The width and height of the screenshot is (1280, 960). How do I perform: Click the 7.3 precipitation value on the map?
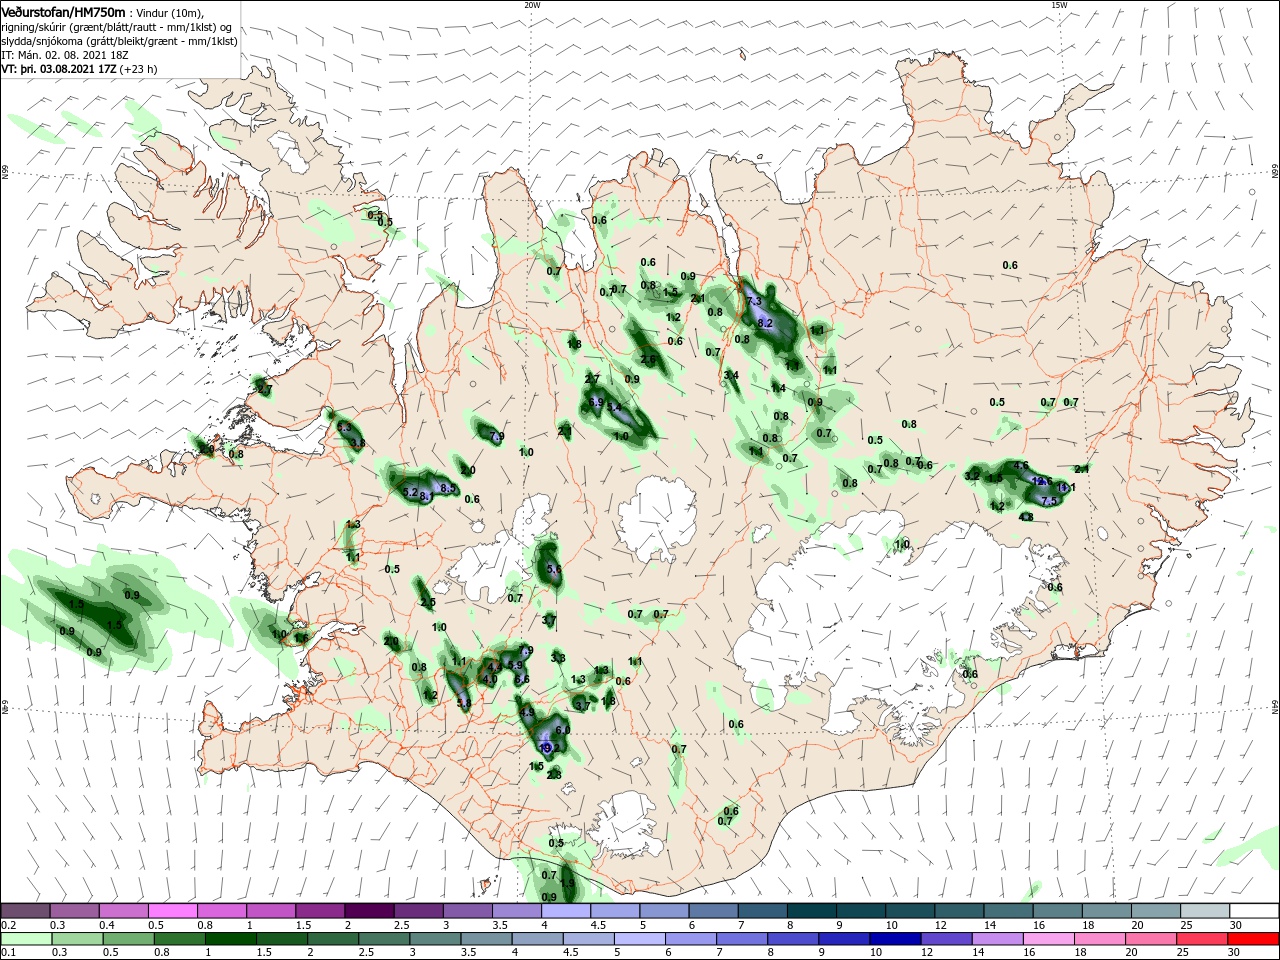[755, 301]
